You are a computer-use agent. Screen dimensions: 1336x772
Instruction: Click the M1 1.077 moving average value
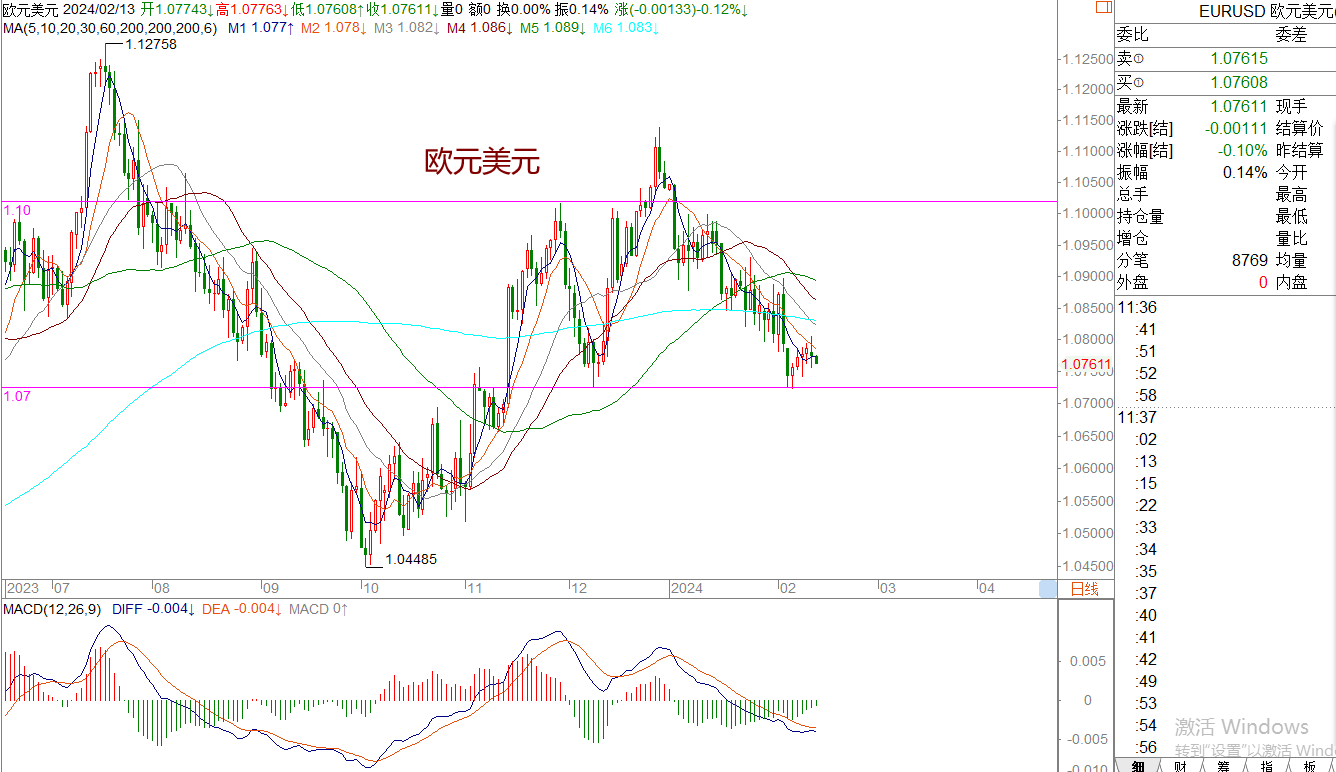259,28
